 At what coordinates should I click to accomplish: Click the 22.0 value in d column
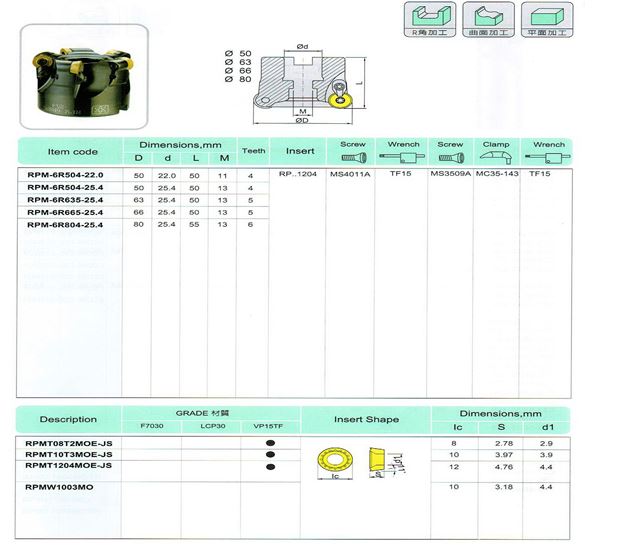click(x=167, y=176)
